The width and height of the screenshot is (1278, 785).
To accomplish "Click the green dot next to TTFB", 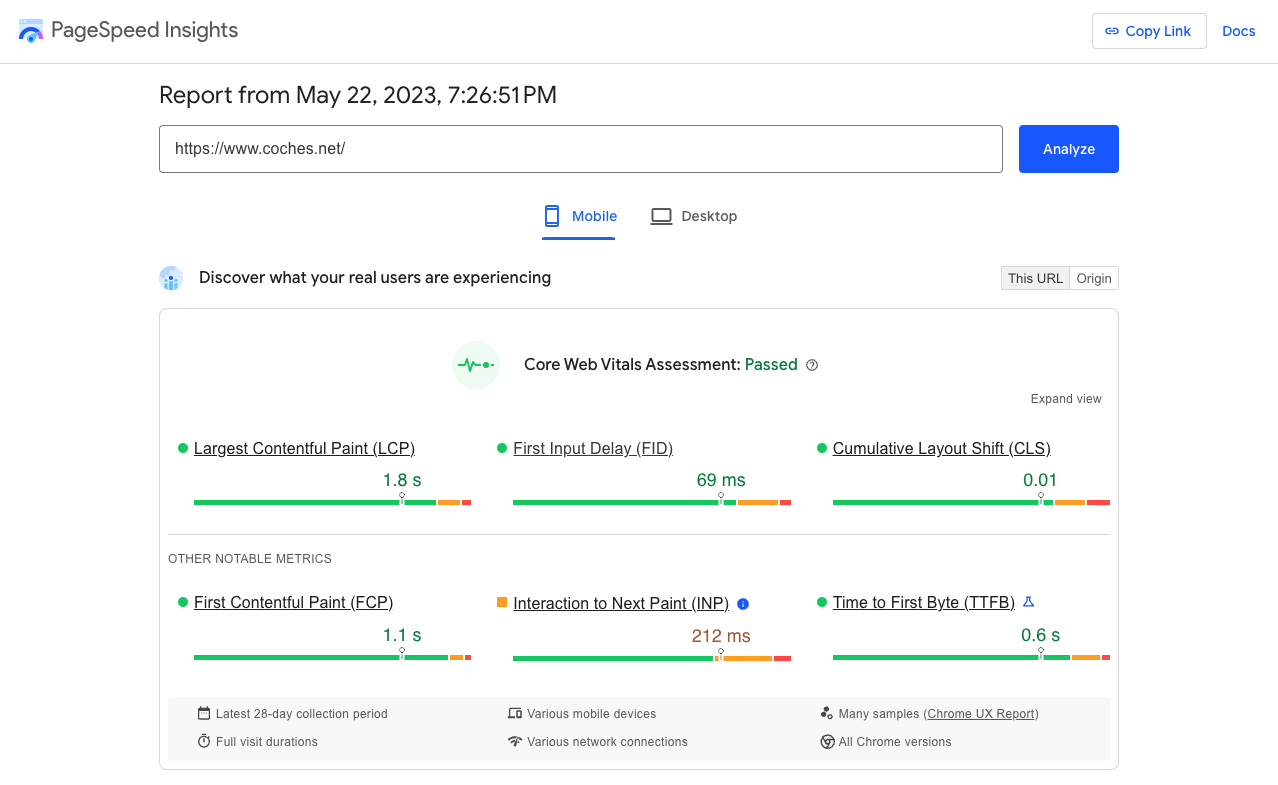I will coord(822,602).
